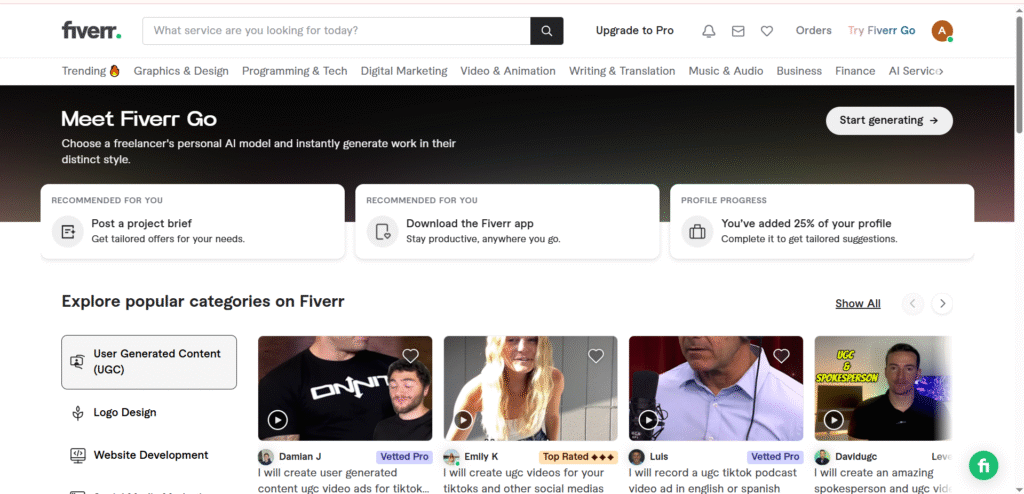Open Damian J's seller name
This screenshot has height=494, width=1024.
[x=300, y=457]
